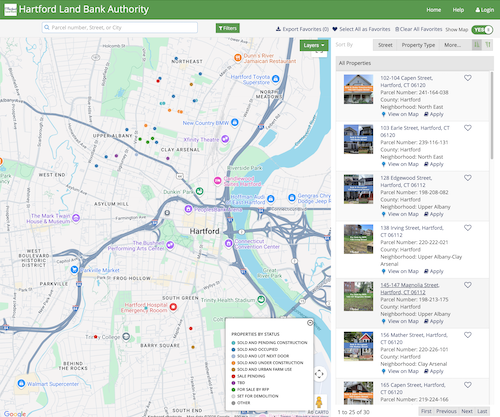Click Export Favorites
The width and height of the screenshot is (500, 417).
click(x=302, y=29)
